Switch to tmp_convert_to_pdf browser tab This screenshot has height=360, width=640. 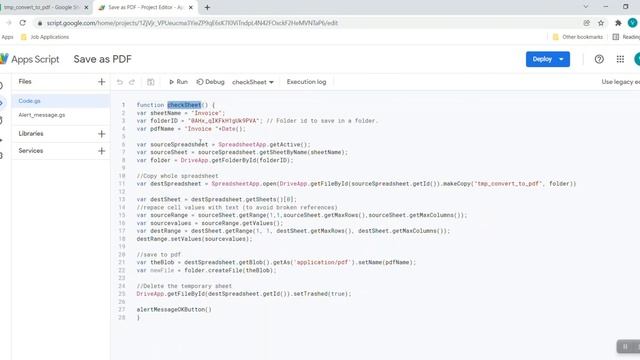pyautogui.click(x=41, y=7)
